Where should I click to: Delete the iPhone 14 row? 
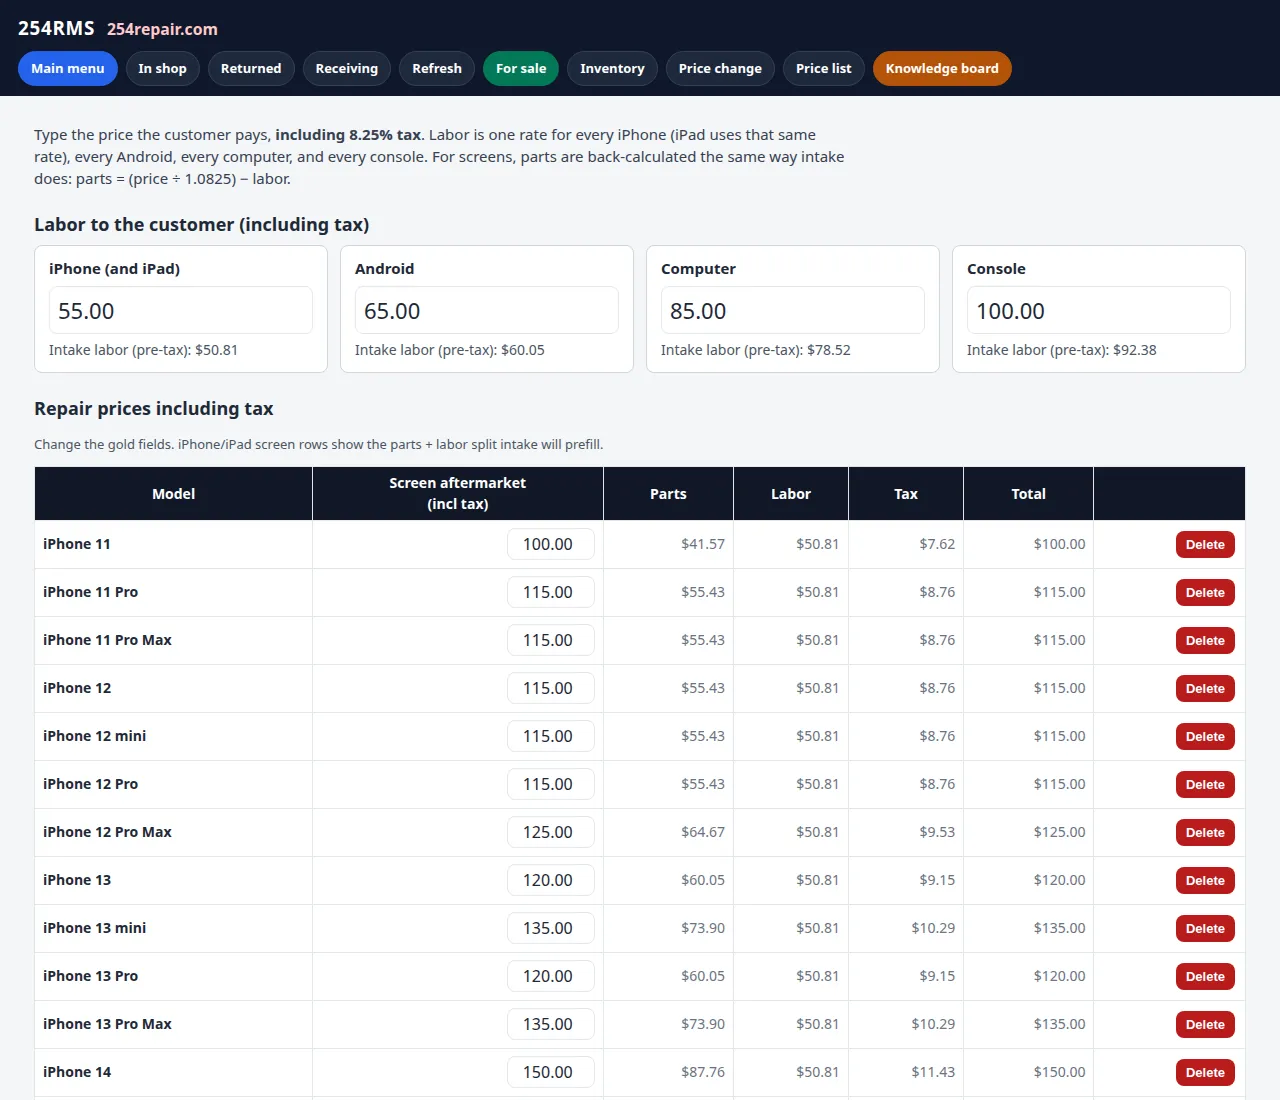click(x=1205, y=1072)
